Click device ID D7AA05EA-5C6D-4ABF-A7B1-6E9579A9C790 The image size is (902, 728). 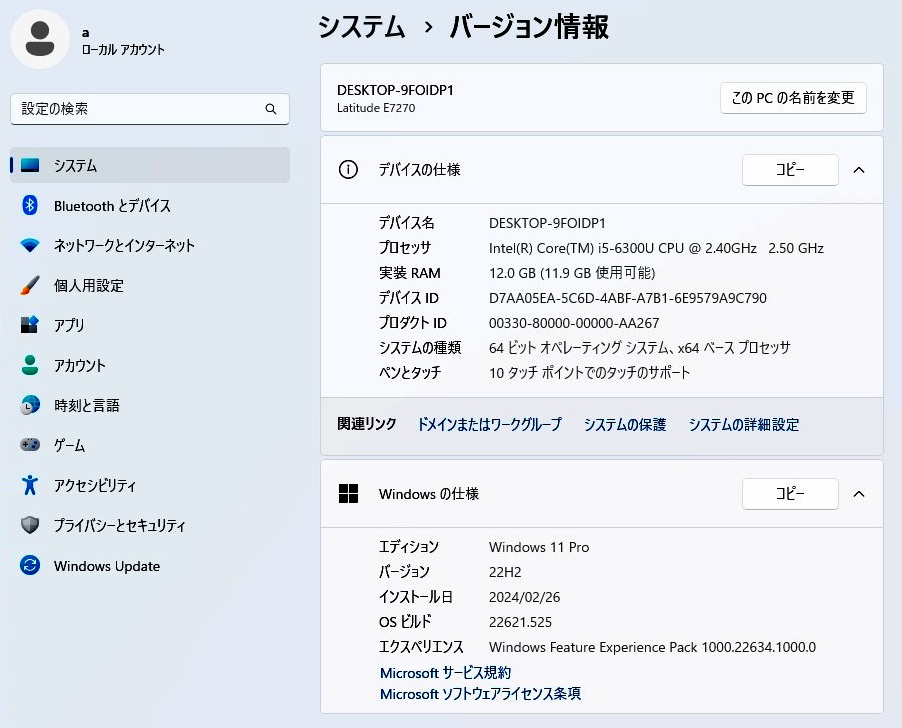[628, 298]
